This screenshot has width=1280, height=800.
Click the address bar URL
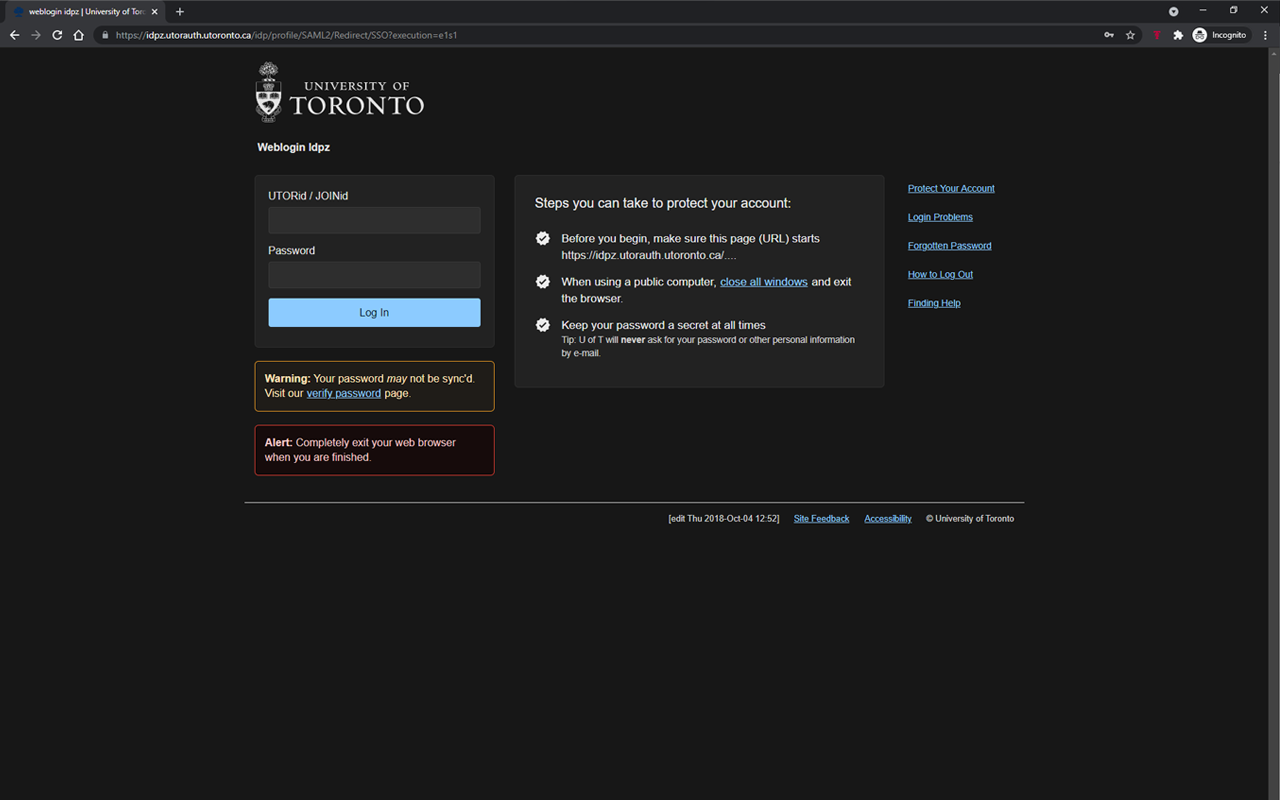pos(287,35)
